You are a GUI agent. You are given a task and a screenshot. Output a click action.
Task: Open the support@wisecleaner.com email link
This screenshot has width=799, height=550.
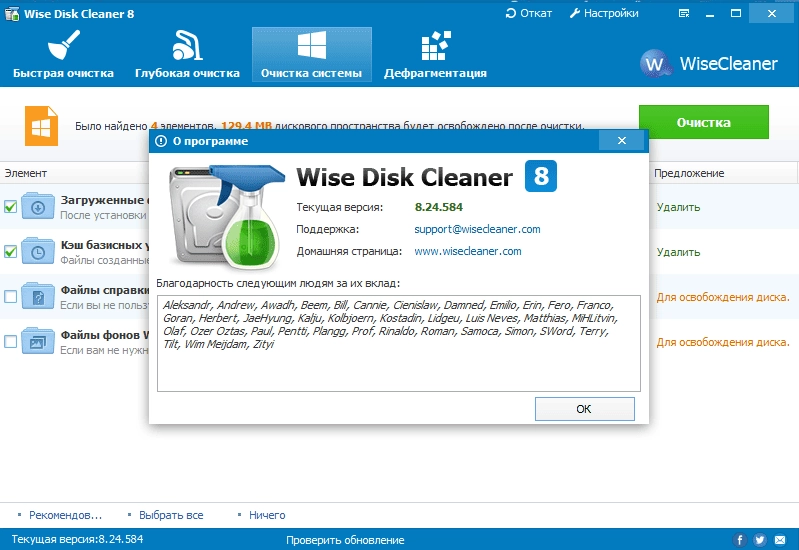click(x=477, y=229)
